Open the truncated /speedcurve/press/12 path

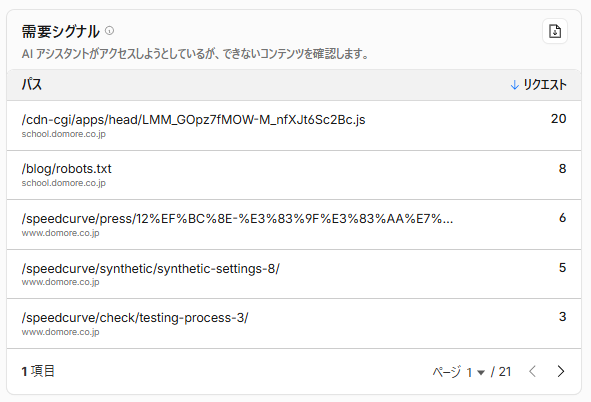tap(237, 219)
